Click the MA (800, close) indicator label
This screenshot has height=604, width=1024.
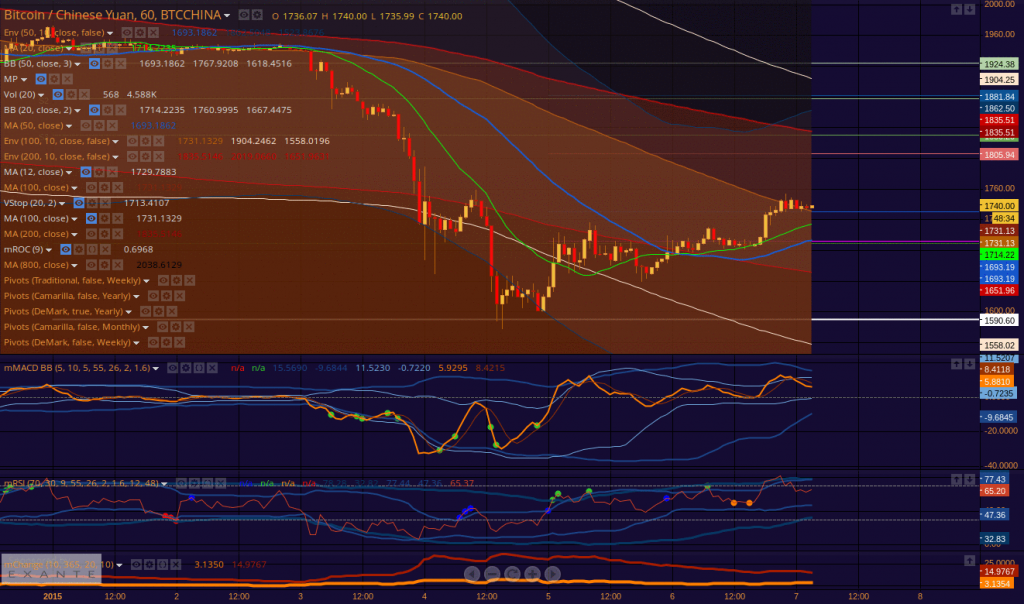click(36, 265)
